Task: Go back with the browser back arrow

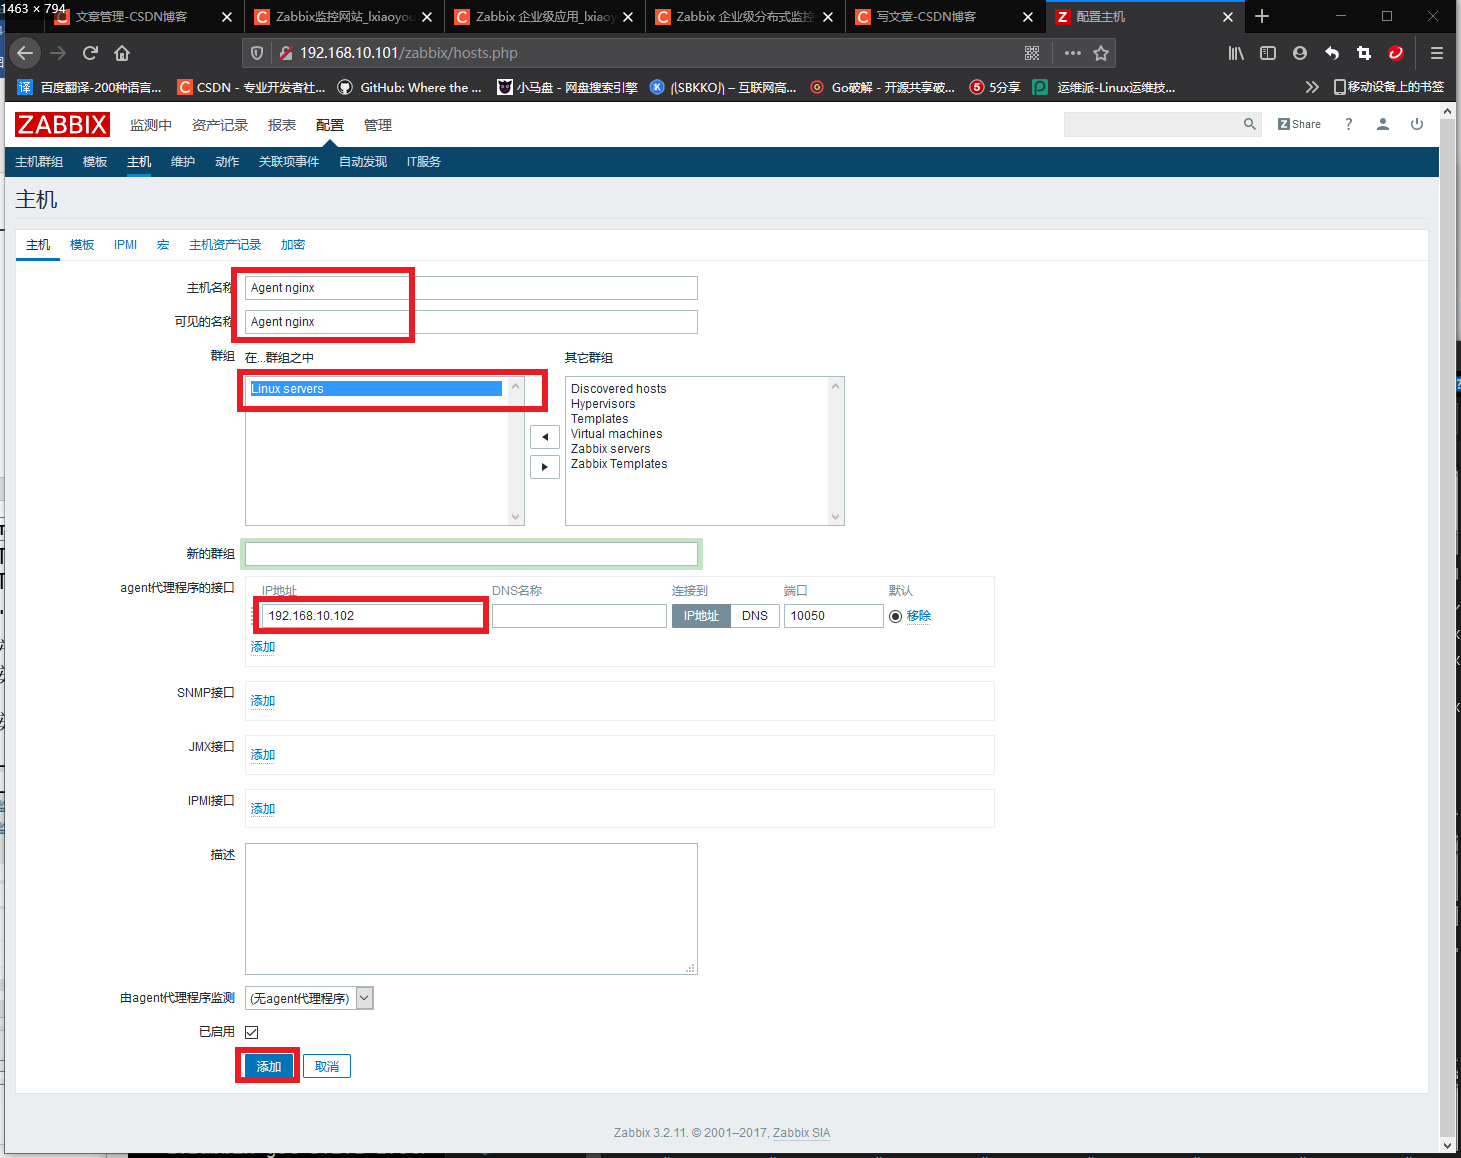Action: coord(25,53)
